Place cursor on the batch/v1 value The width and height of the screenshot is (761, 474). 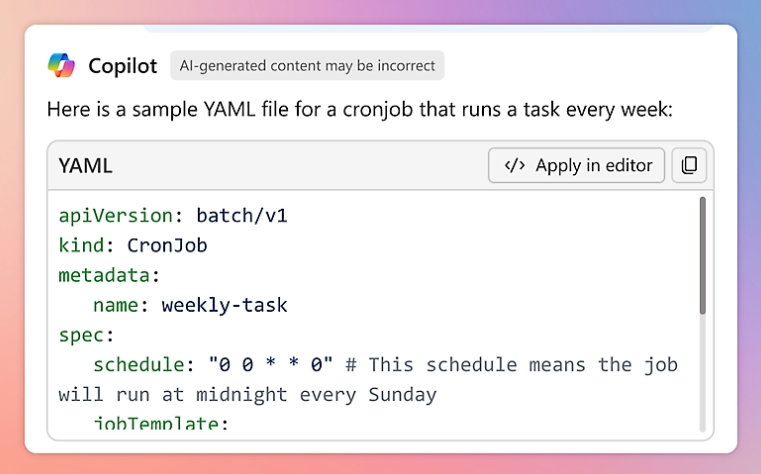(241, 215)
